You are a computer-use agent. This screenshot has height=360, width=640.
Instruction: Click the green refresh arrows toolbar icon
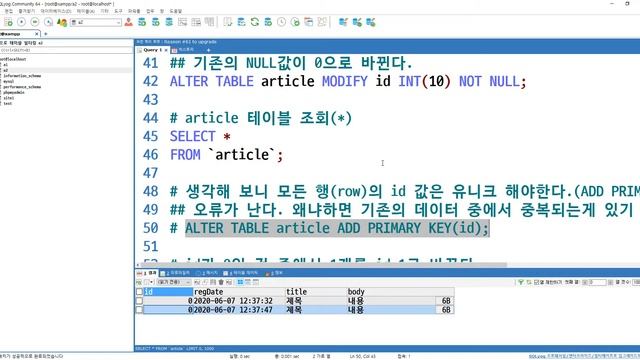coord(255,22)
